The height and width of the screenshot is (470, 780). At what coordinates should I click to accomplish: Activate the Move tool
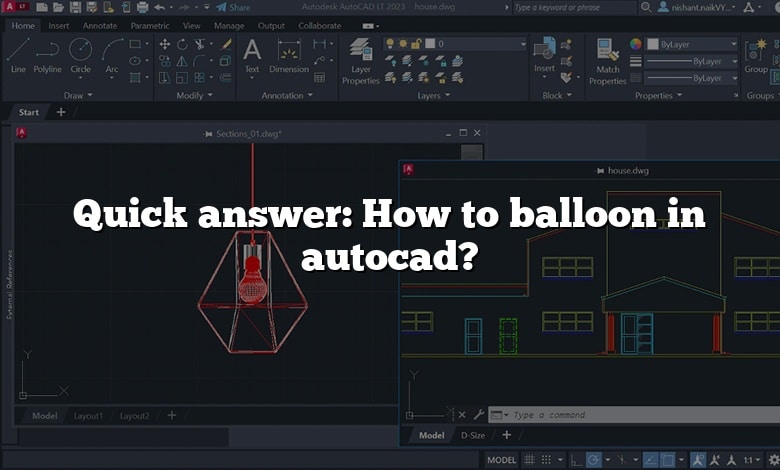[x=165, y=44]
